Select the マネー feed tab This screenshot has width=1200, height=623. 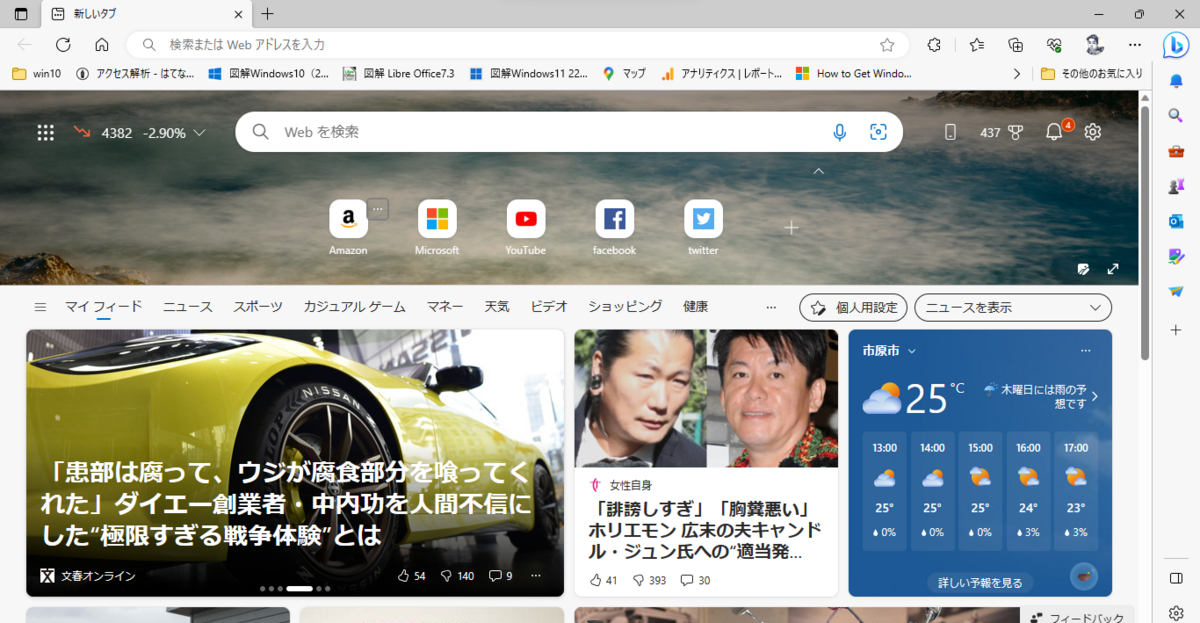[x=444, y=307]
